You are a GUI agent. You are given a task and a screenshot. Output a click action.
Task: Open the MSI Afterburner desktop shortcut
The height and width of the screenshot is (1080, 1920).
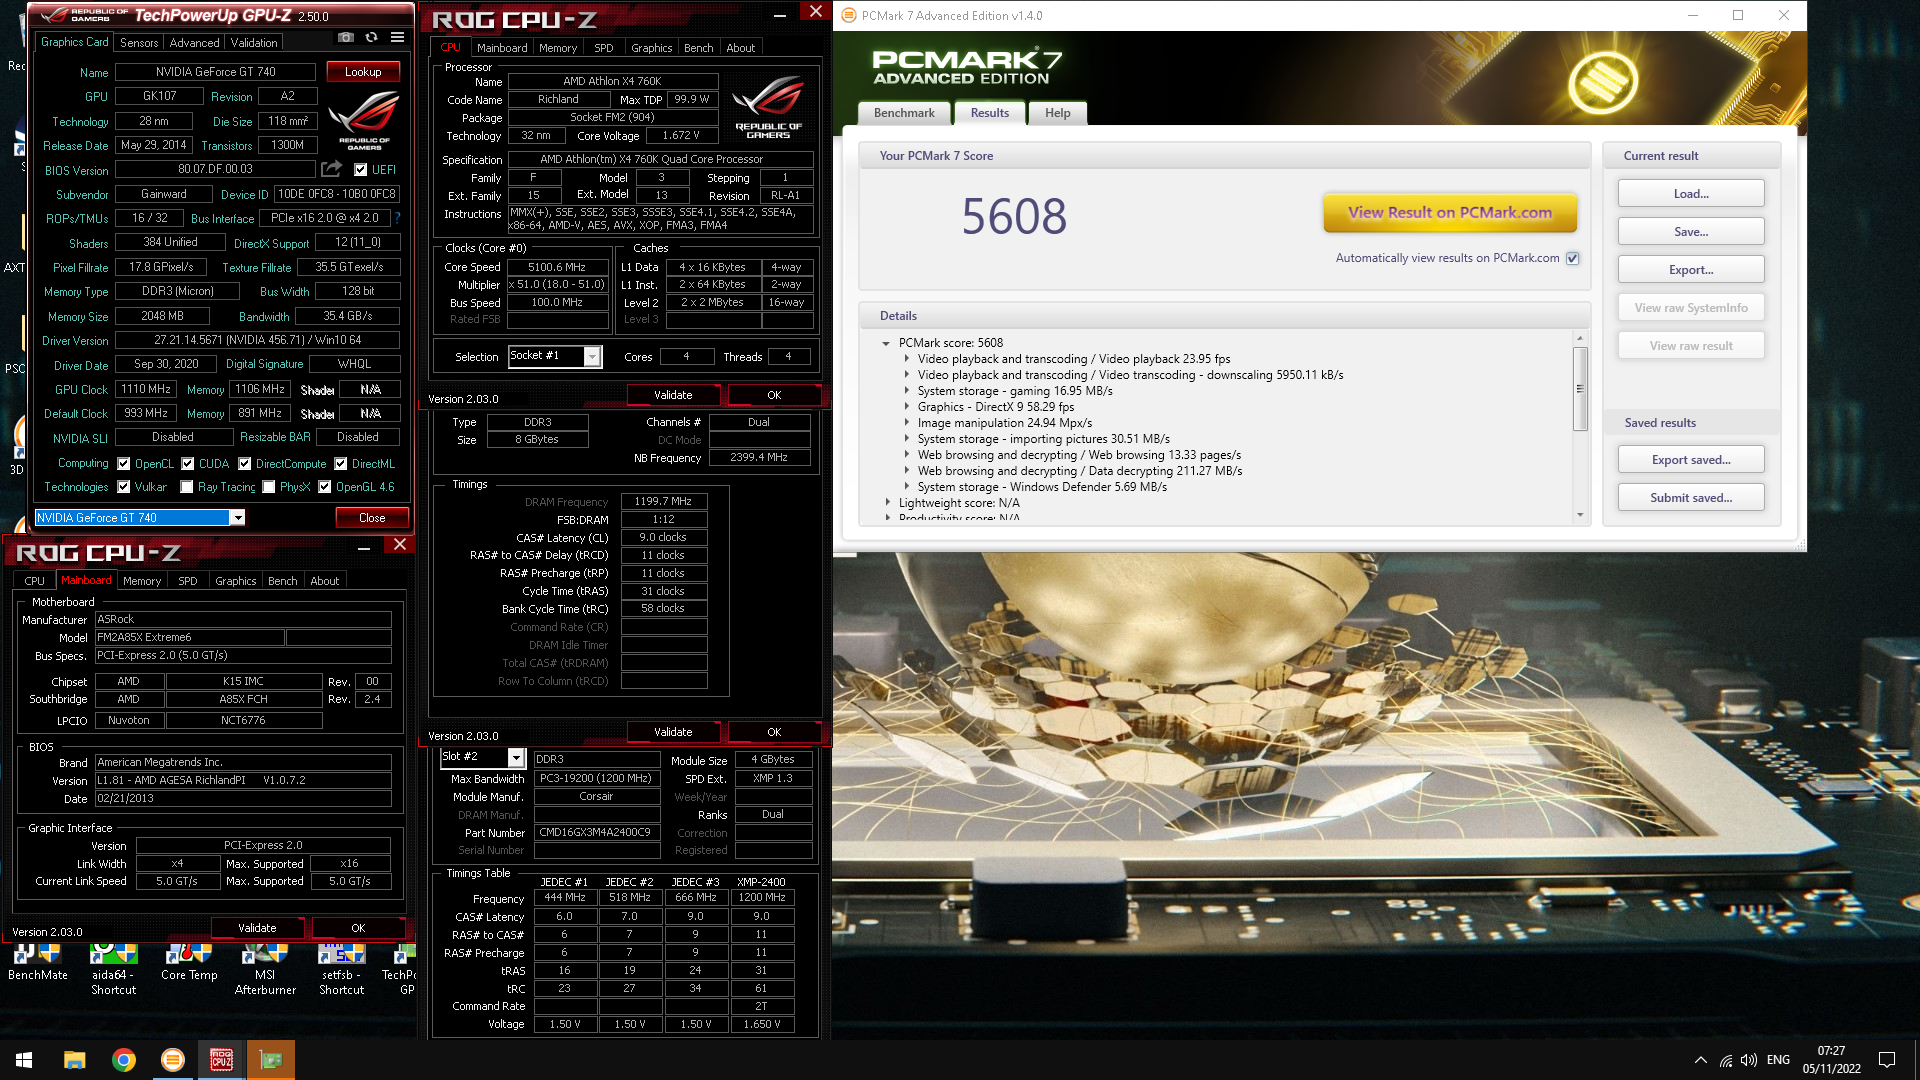point(265,970)
